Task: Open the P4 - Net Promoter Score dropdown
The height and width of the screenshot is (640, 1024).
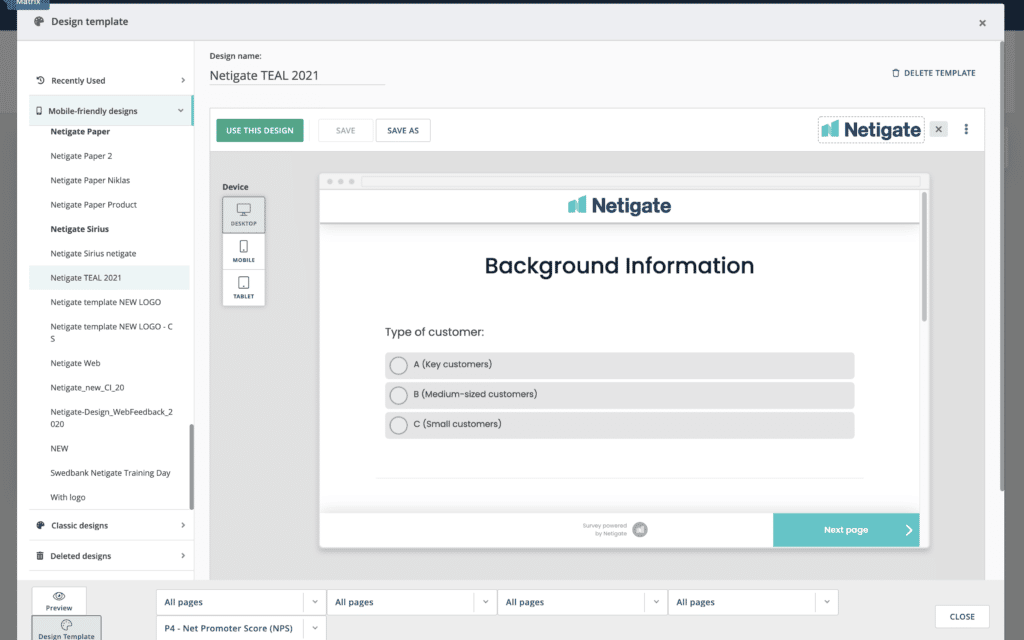Action: pyautogui.click(x=241, y=628)
